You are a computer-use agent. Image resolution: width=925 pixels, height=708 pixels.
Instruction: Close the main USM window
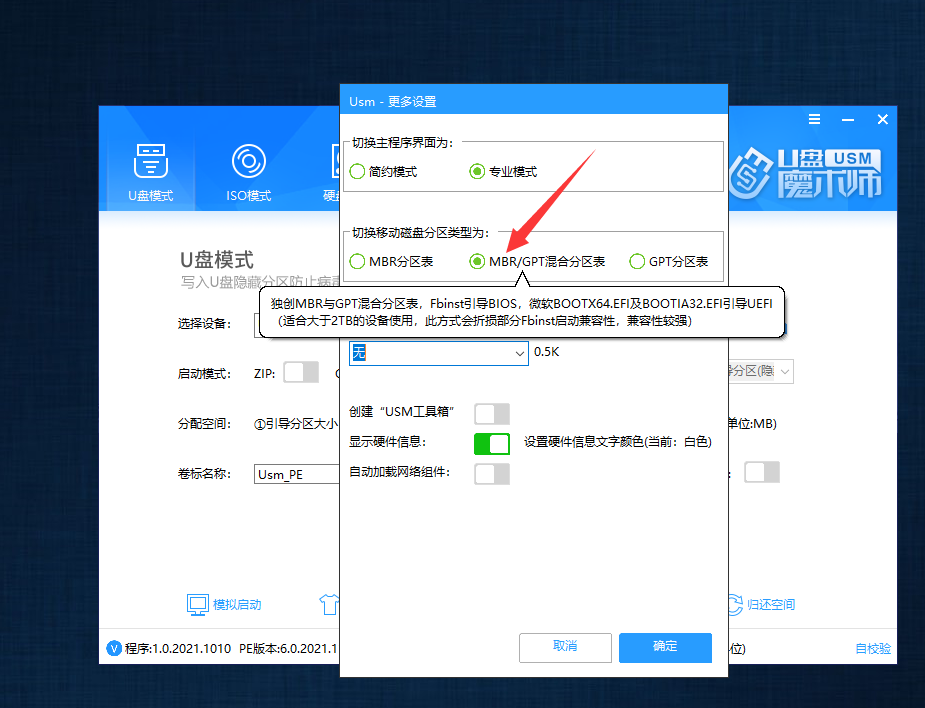883,120
